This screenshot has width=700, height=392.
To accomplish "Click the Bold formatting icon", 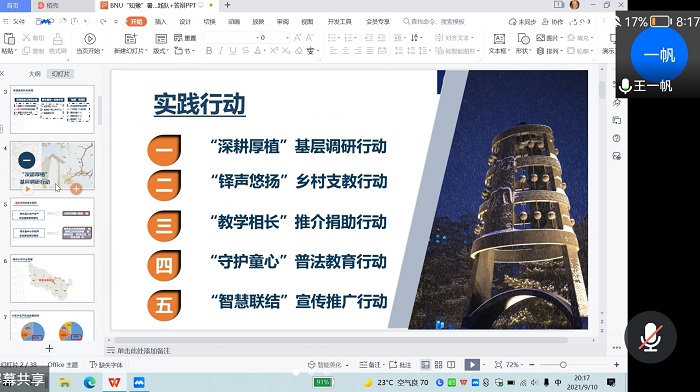I will coord(208,50).
